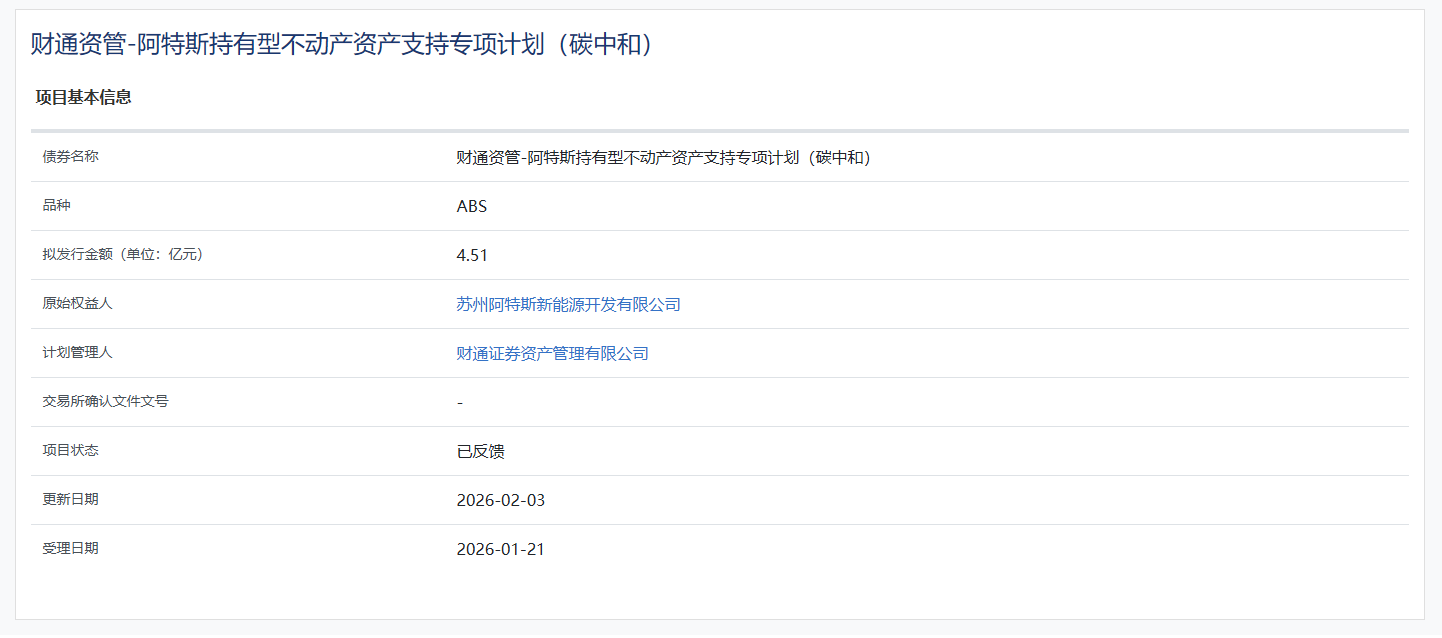Click the 计划管理人 label
The height and width of the screenshot is (638, 1442).
point(77,352)
